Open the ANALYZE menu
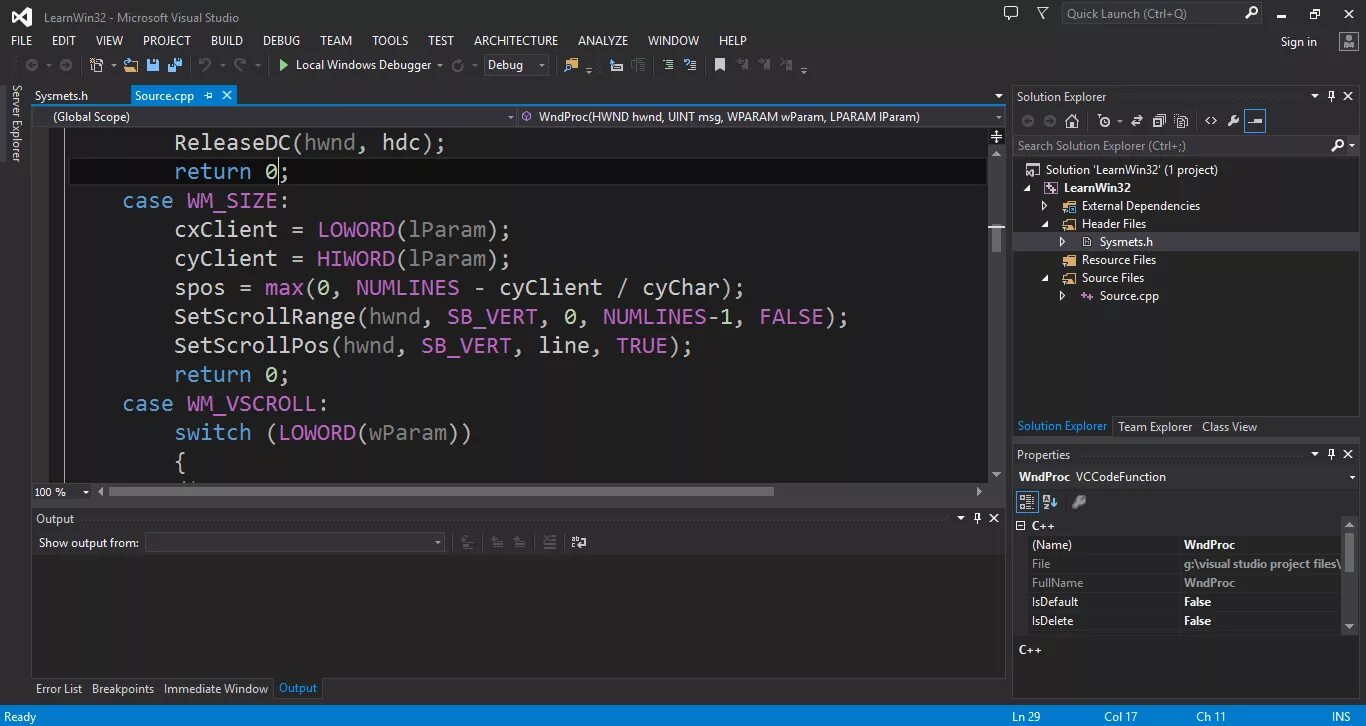 tap(603, 41)
